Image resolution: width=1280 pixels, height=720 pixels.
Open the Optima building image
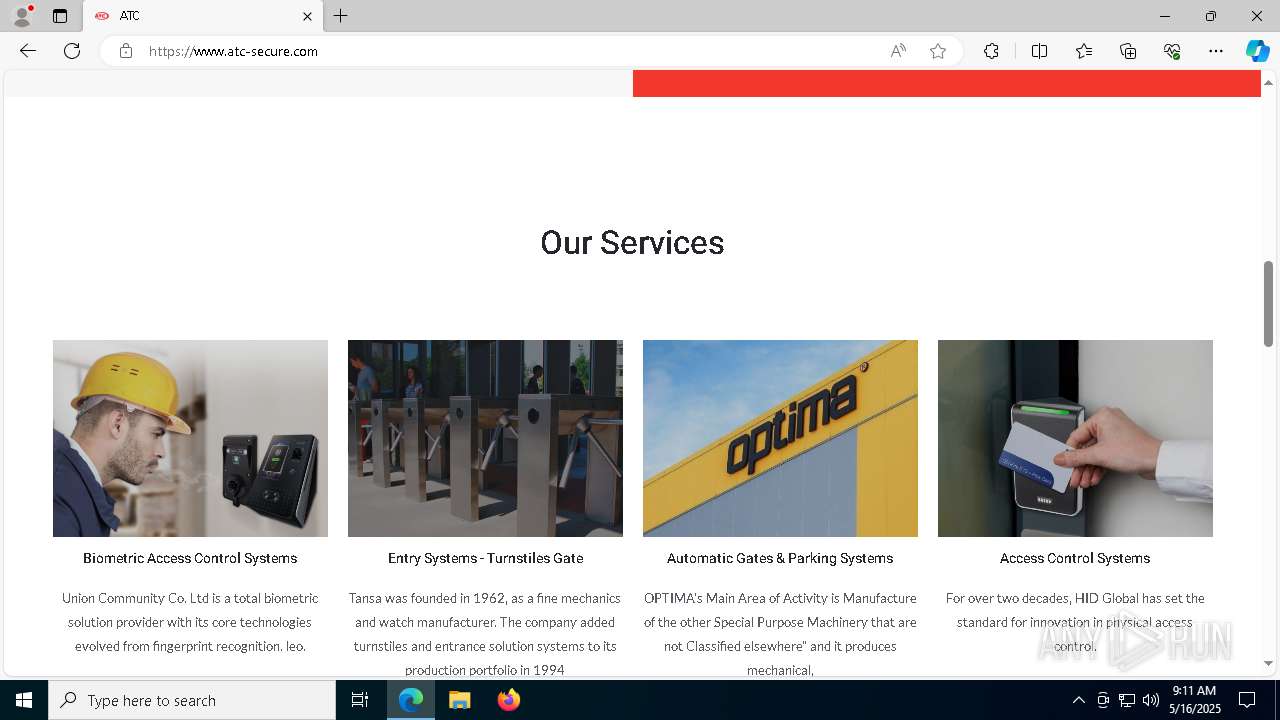[780, 438]
